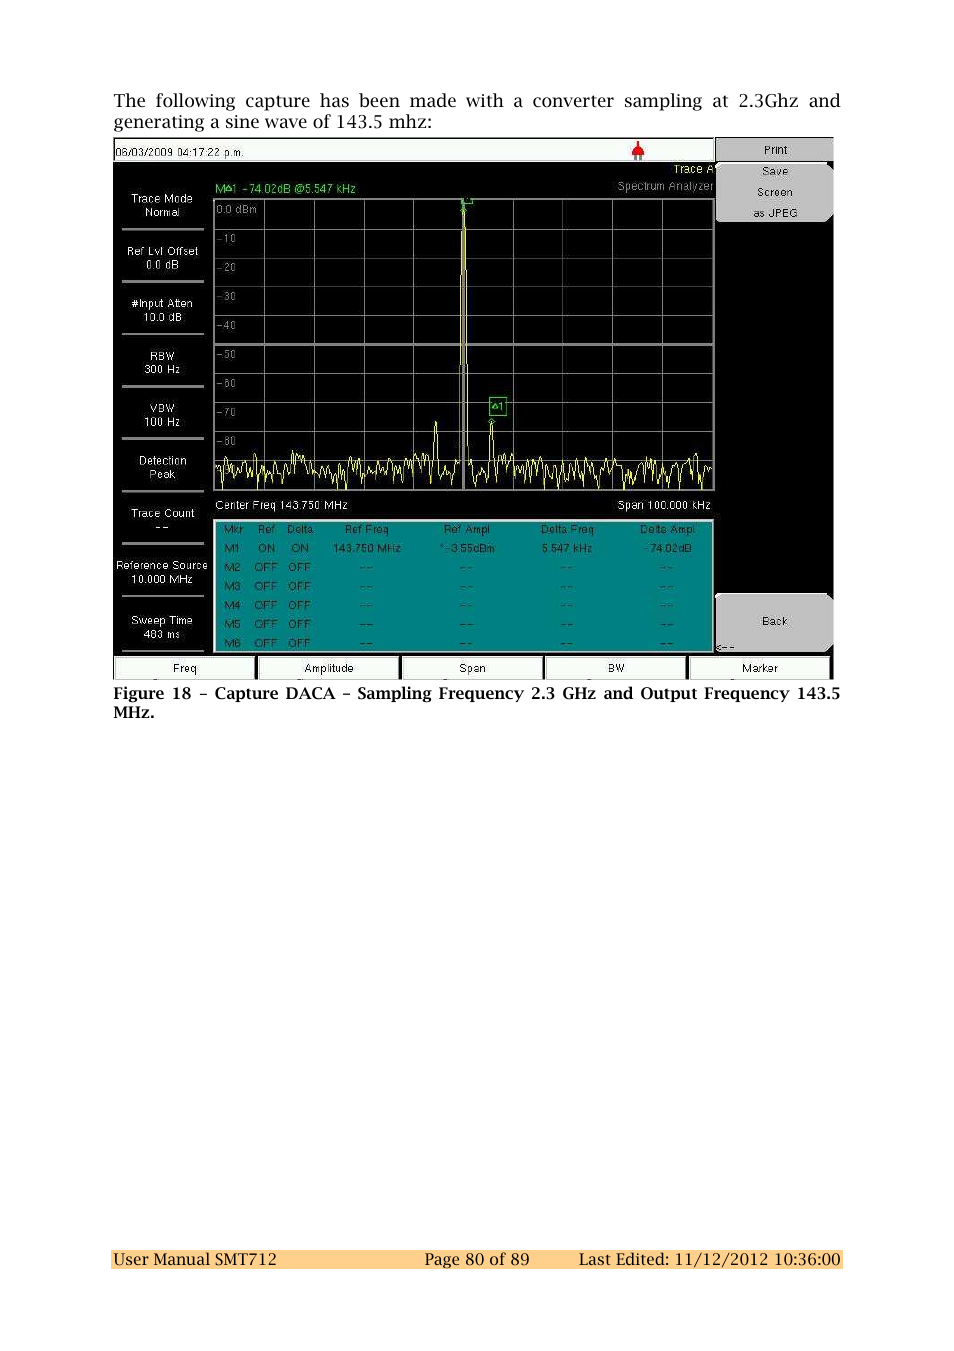Open the Detection Peak setting
Image resolution: width=954 pixels, height=1351 pixels.
pyautogui.click(x=162, y=467)
